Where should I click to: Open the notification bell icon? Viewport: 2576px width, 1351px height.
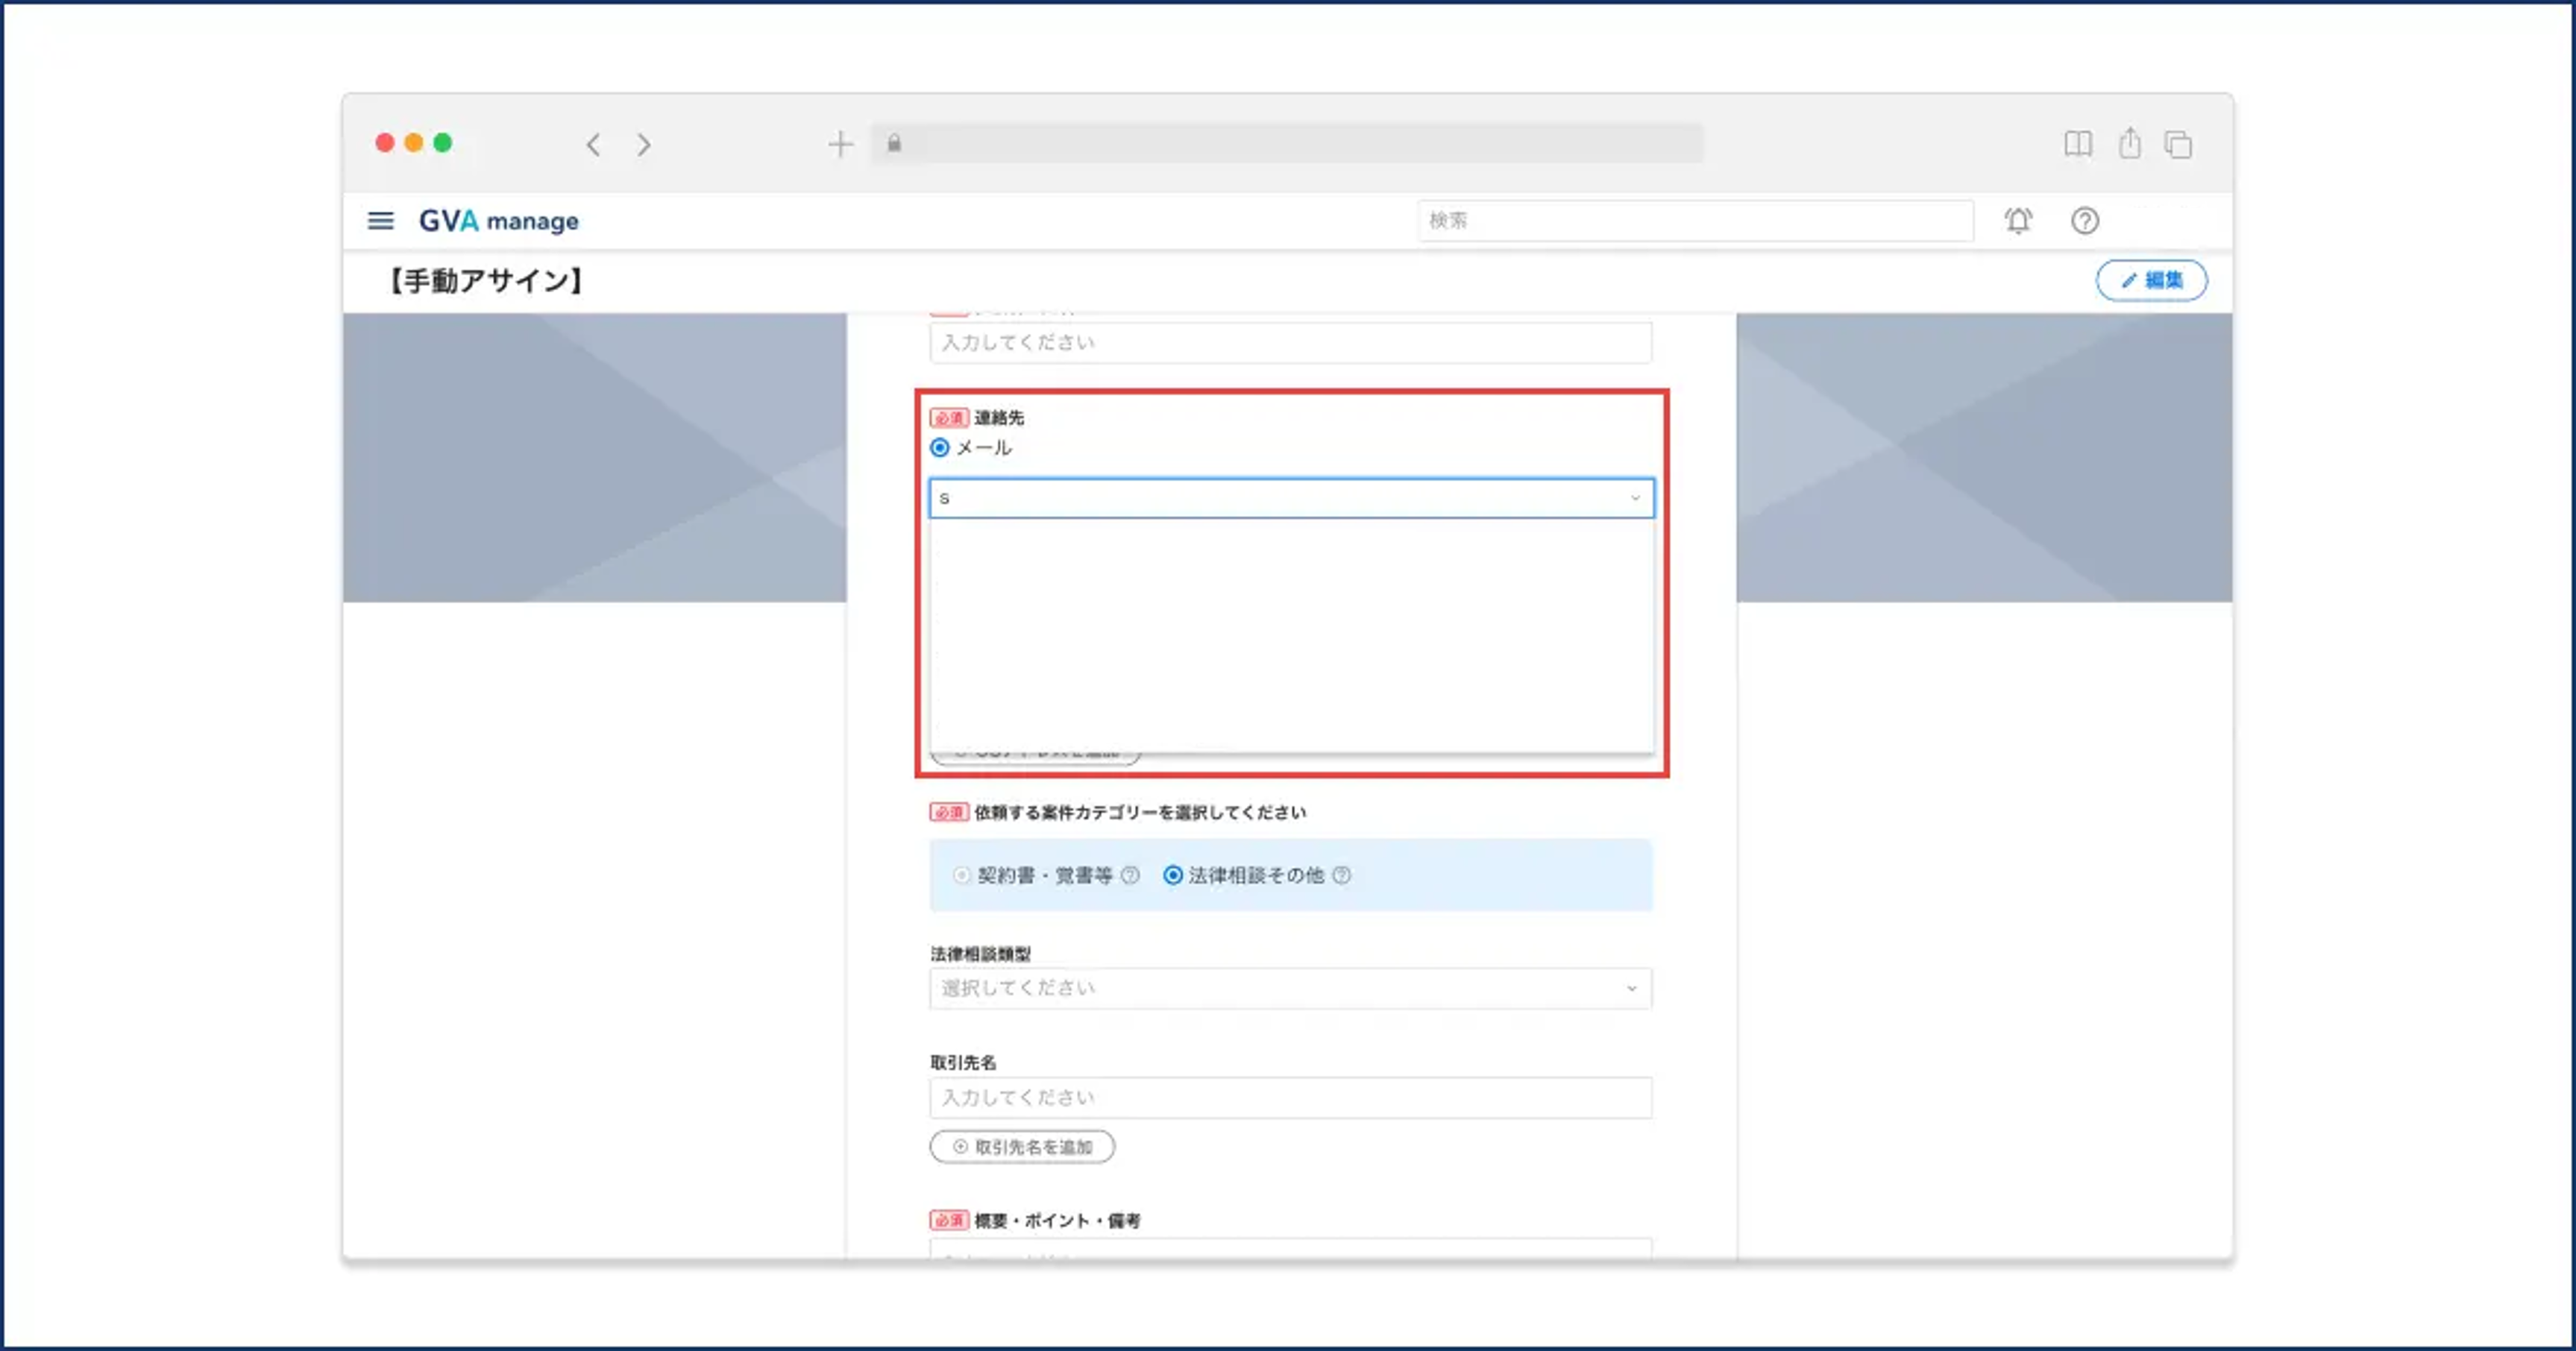2018,221
